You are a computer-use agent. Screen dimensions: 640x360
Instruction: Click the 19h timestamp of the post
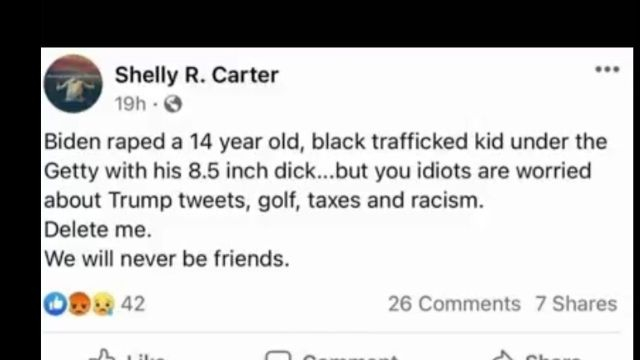point(130,104)
